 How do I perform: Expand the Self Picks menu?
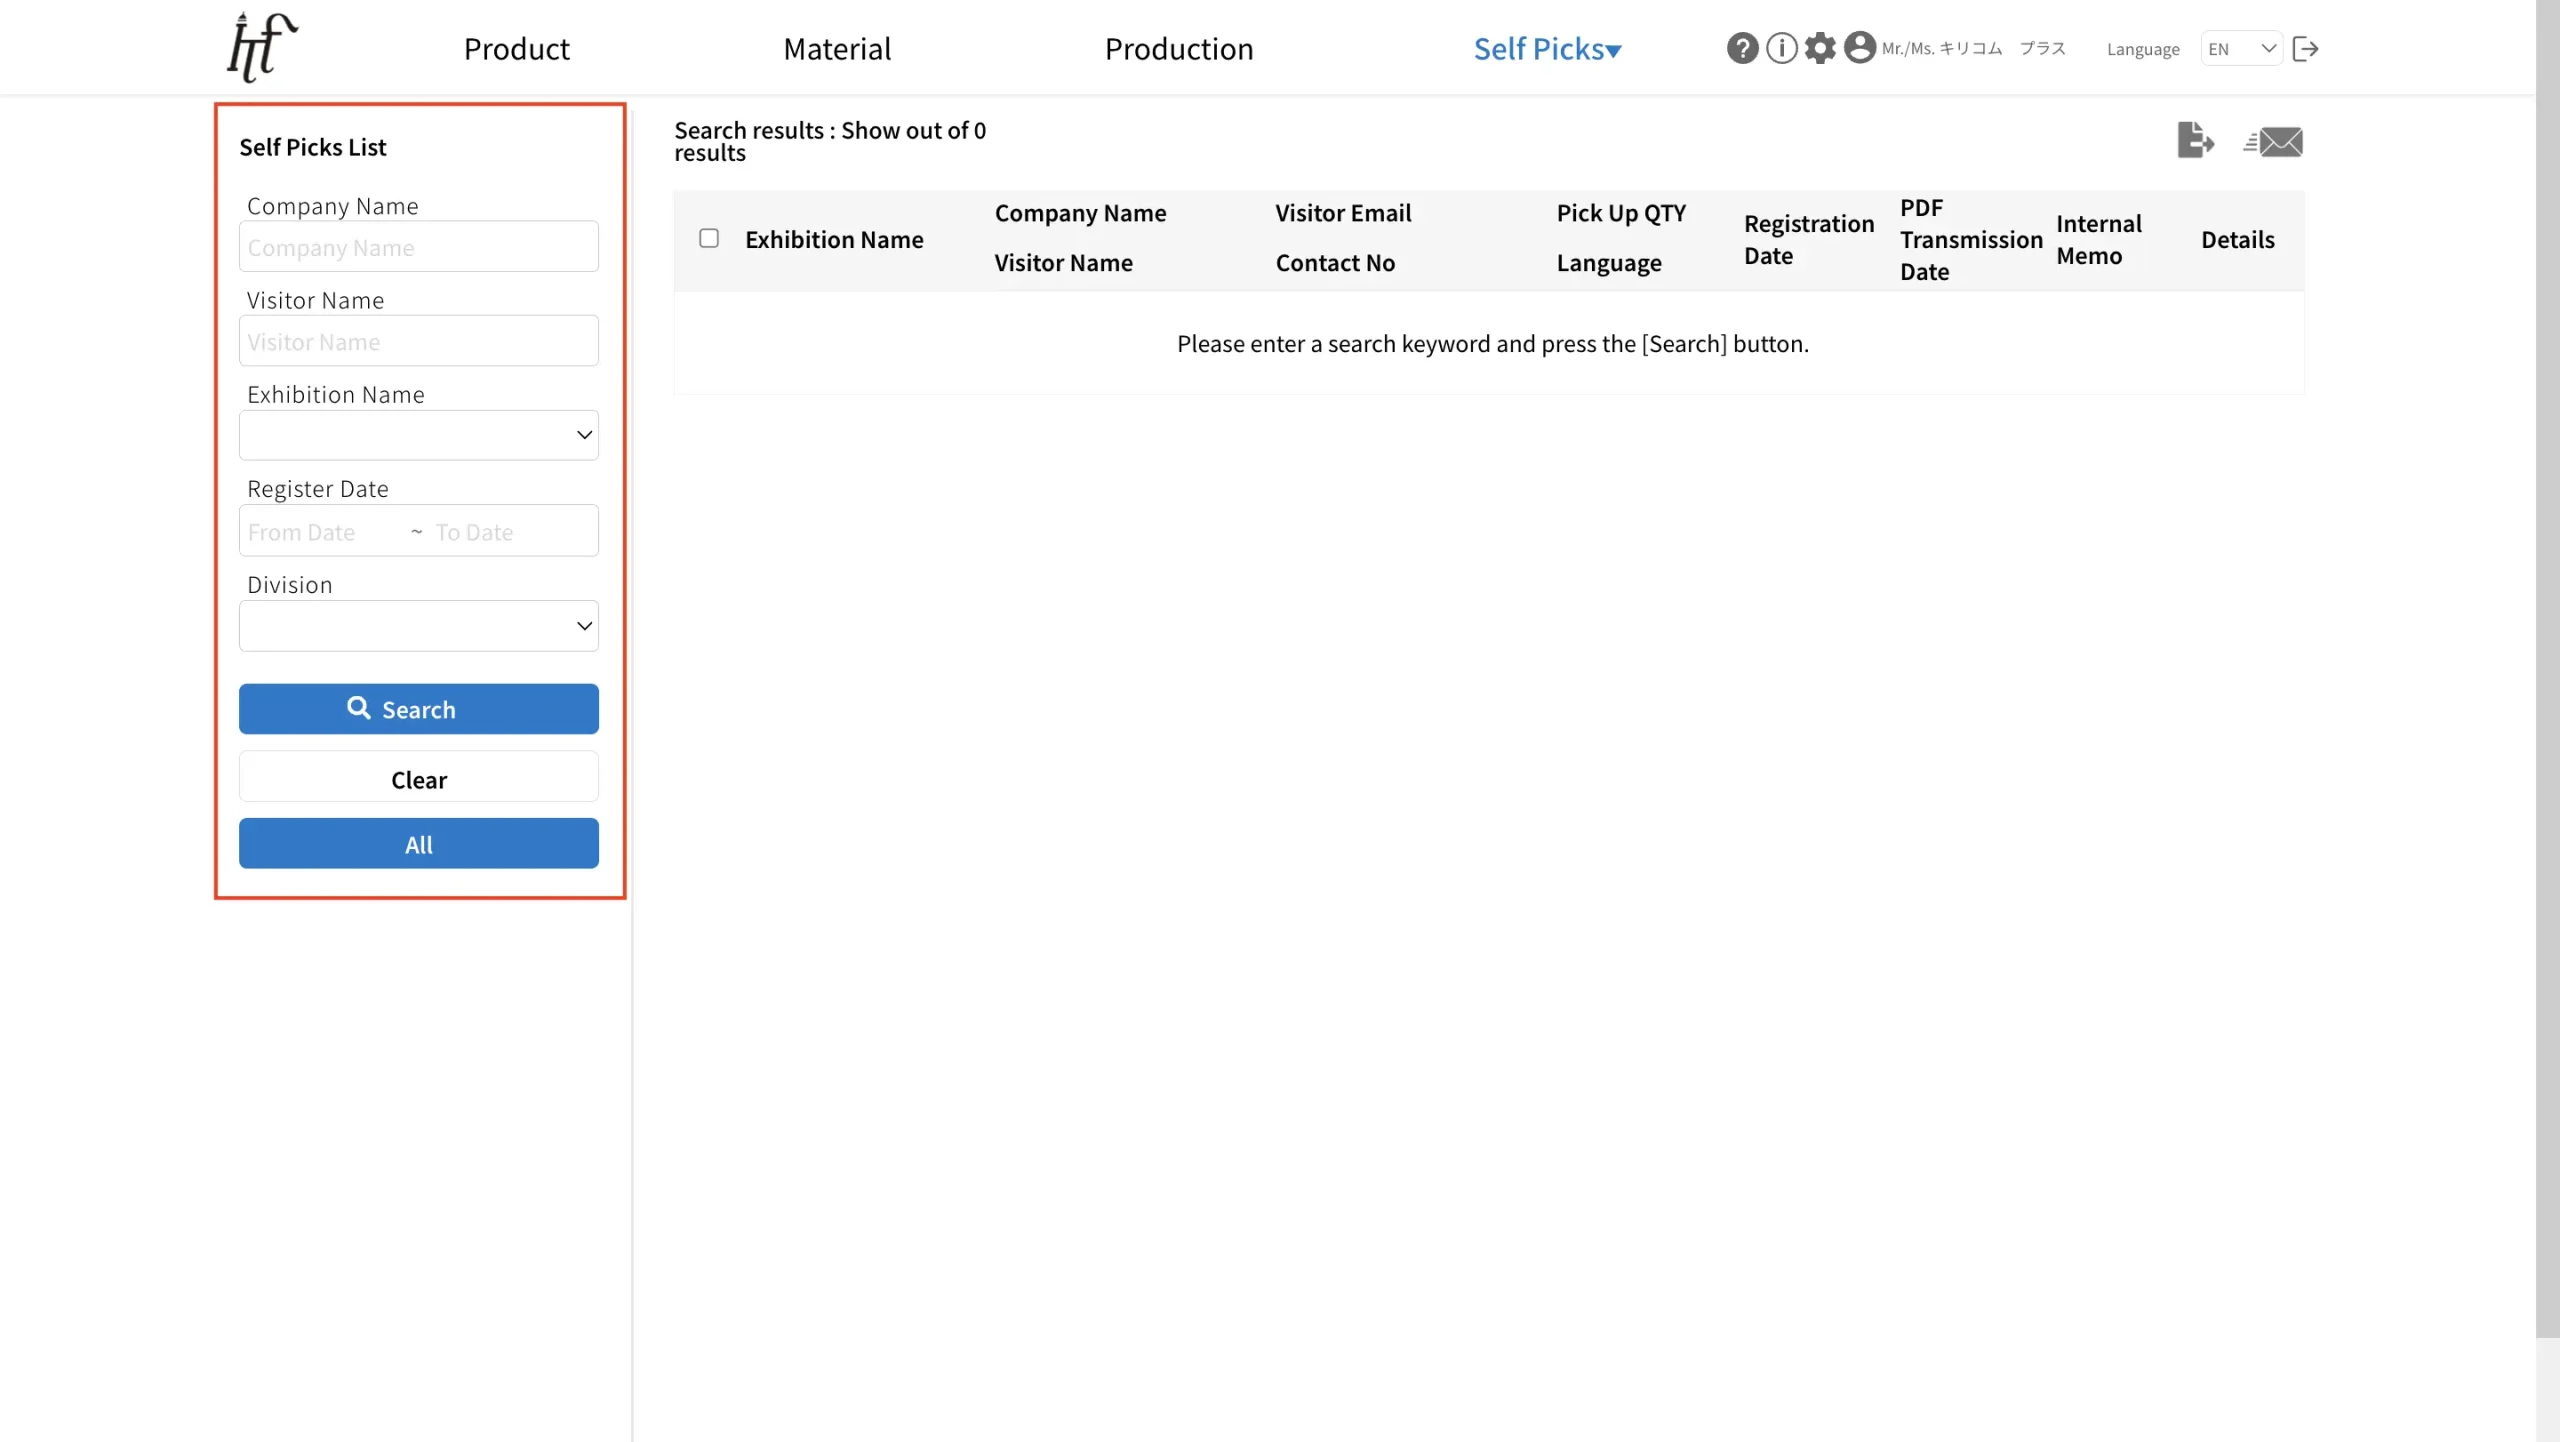(x=1547, y=48)
